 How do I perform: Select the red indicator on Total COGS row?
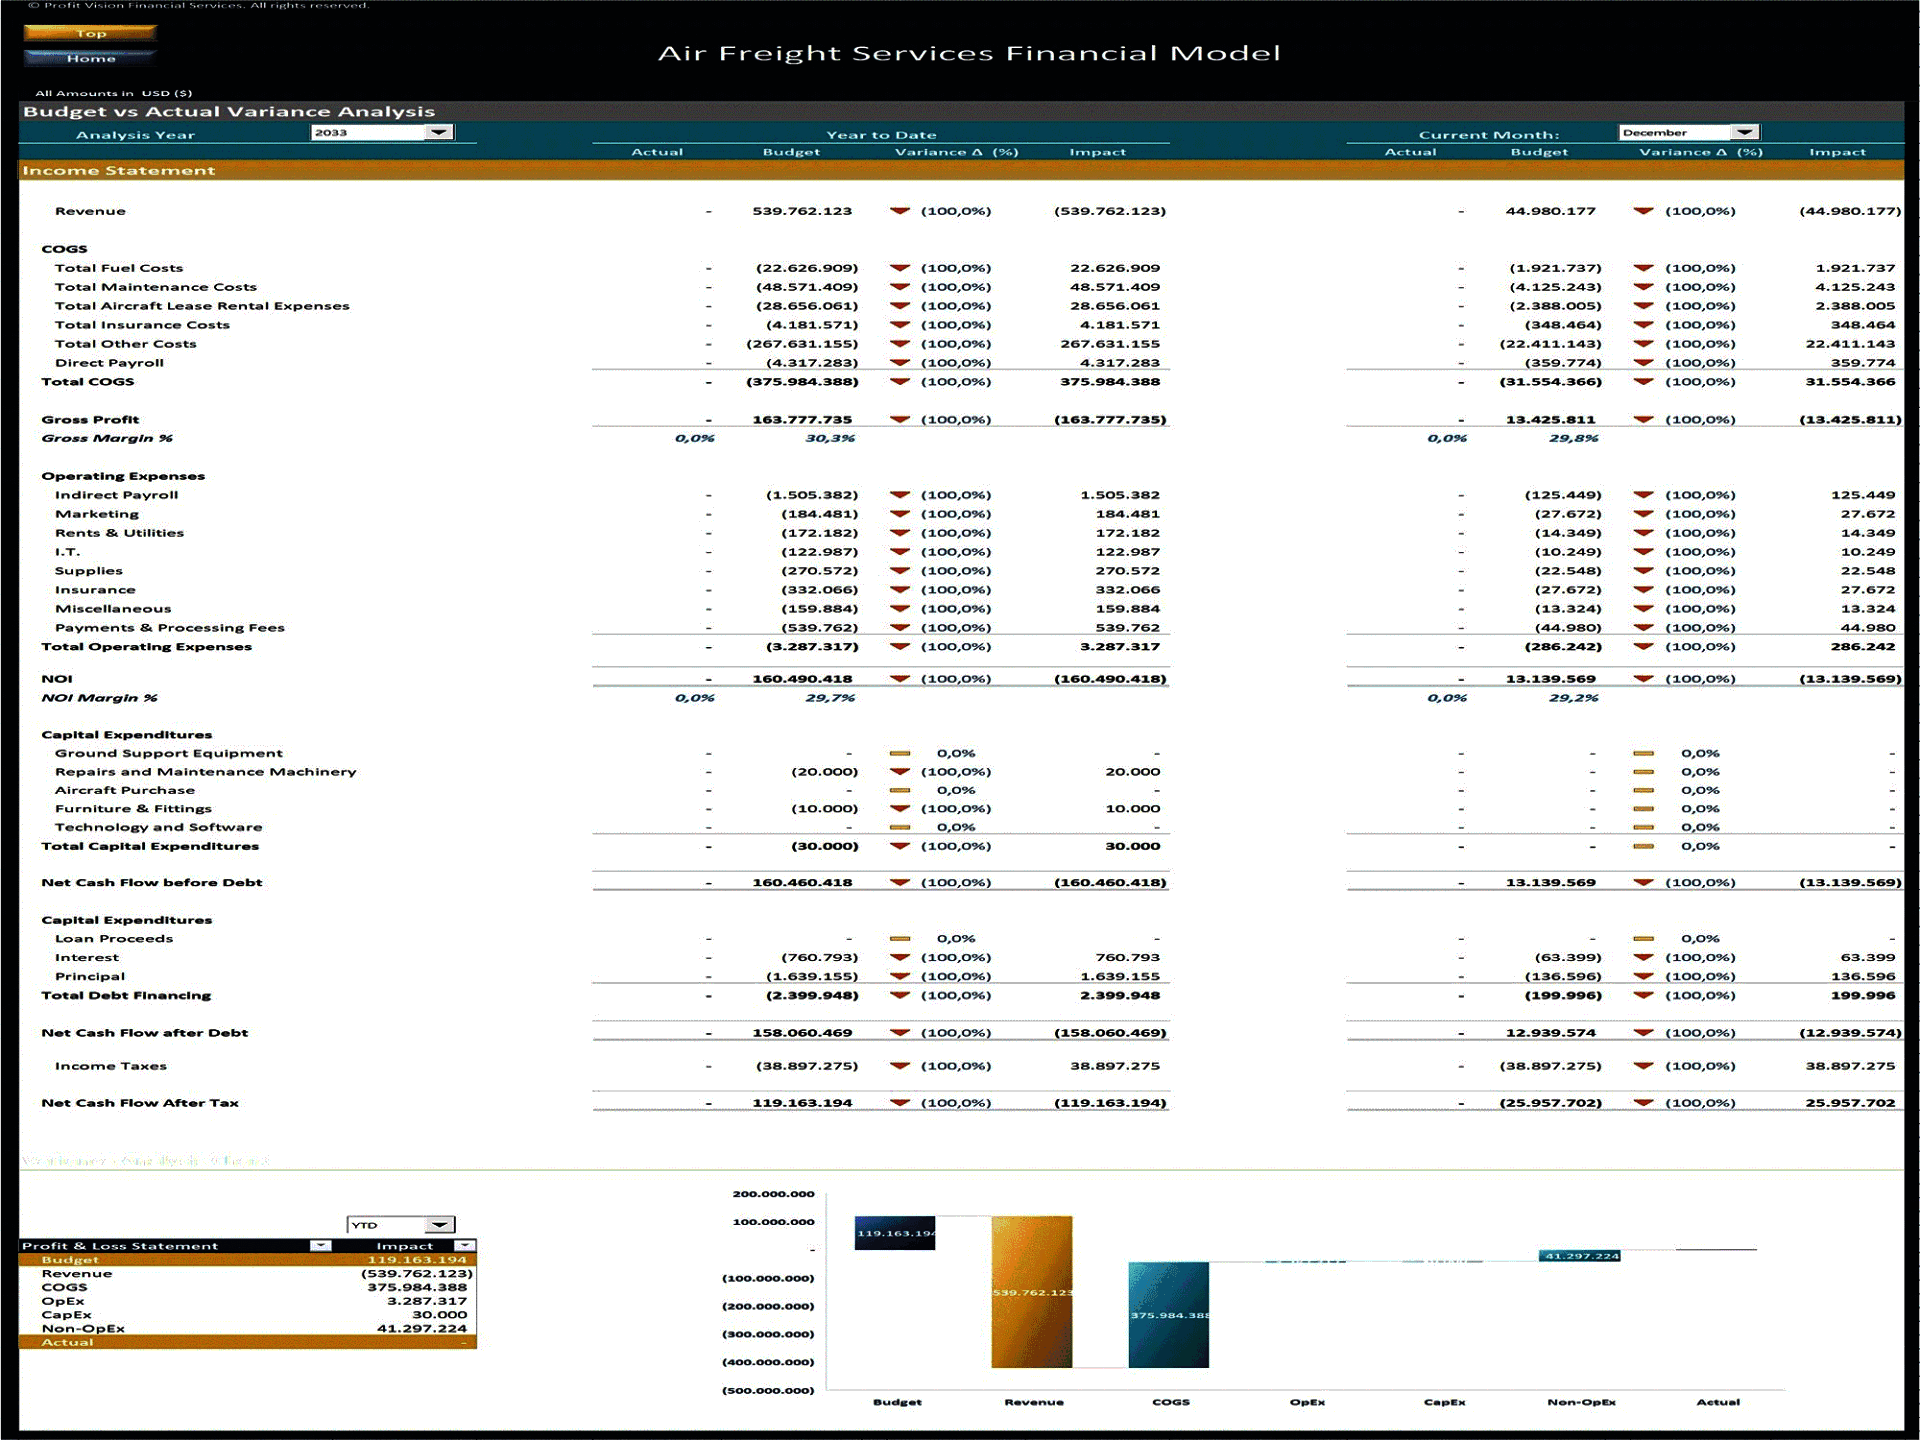click(900, 381)
